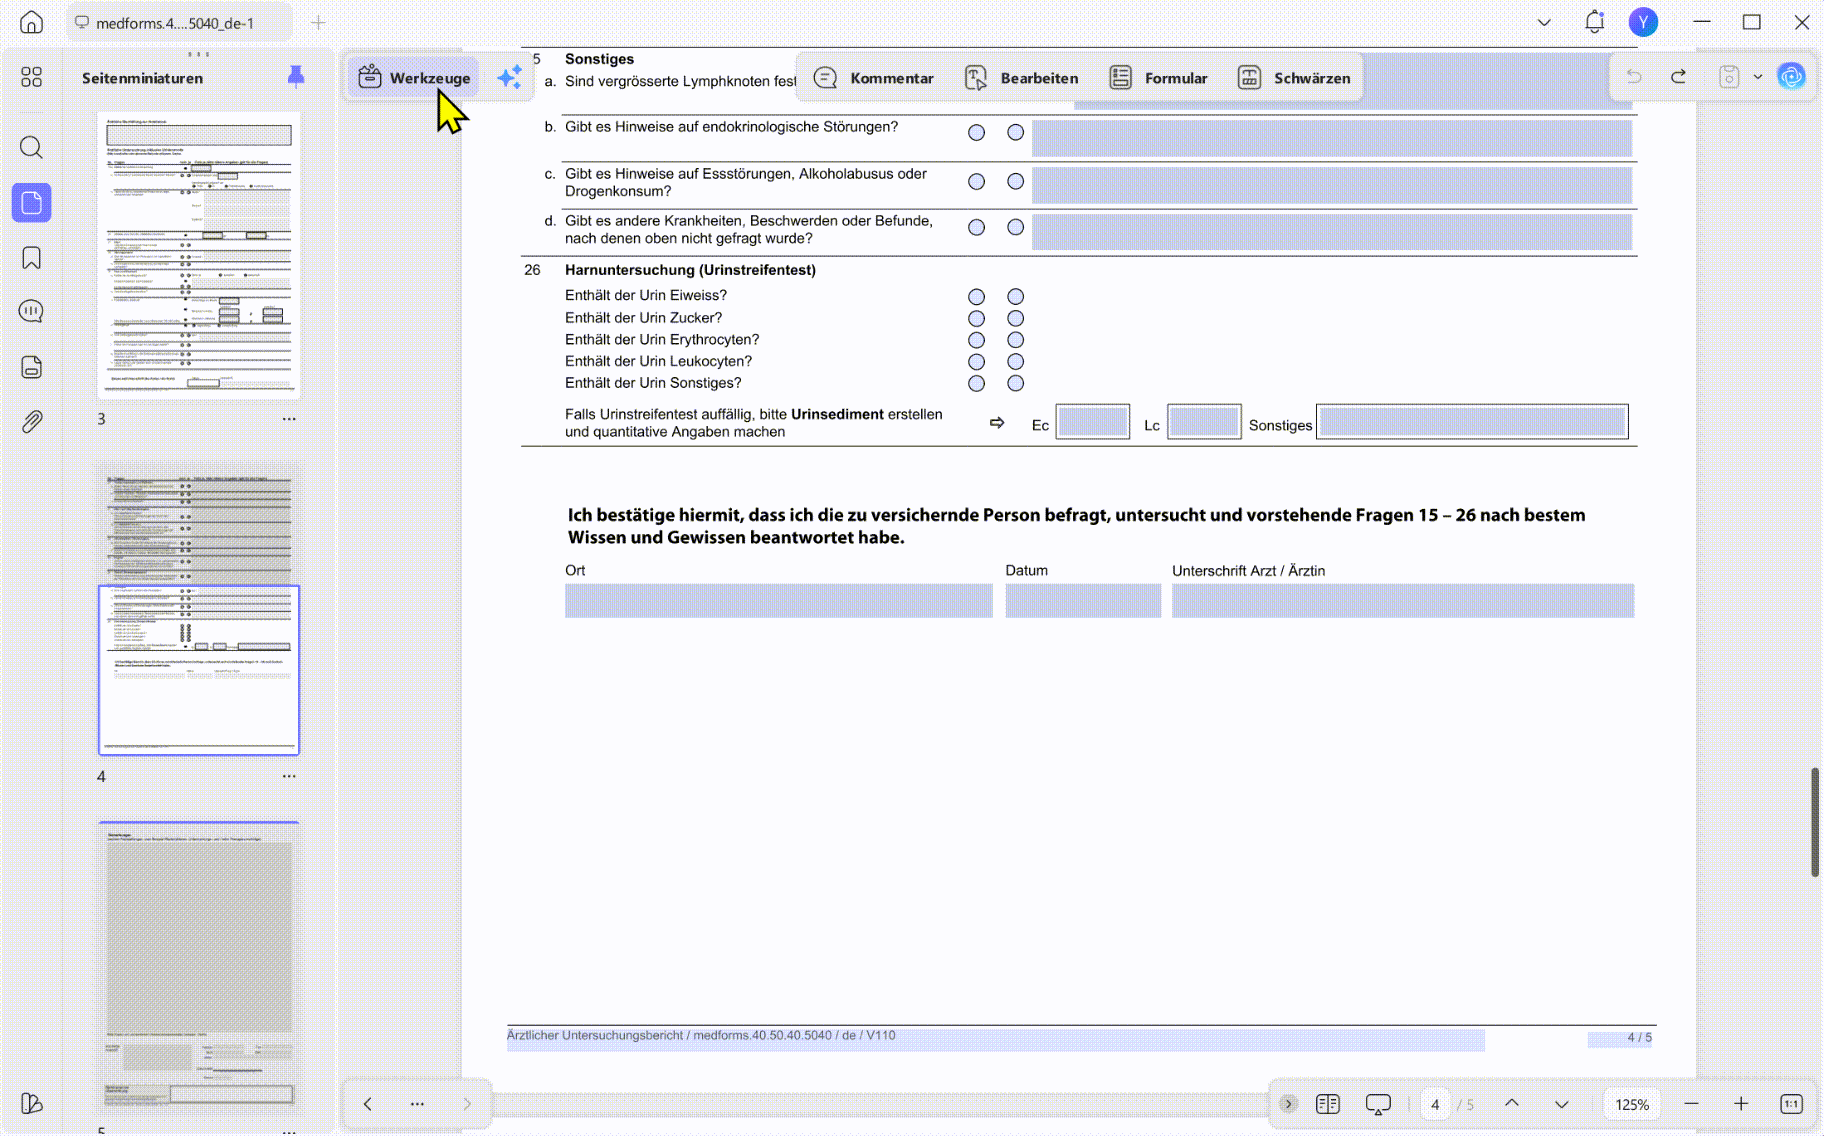Start presentation mode icon

click(x=1378, y=1104)
